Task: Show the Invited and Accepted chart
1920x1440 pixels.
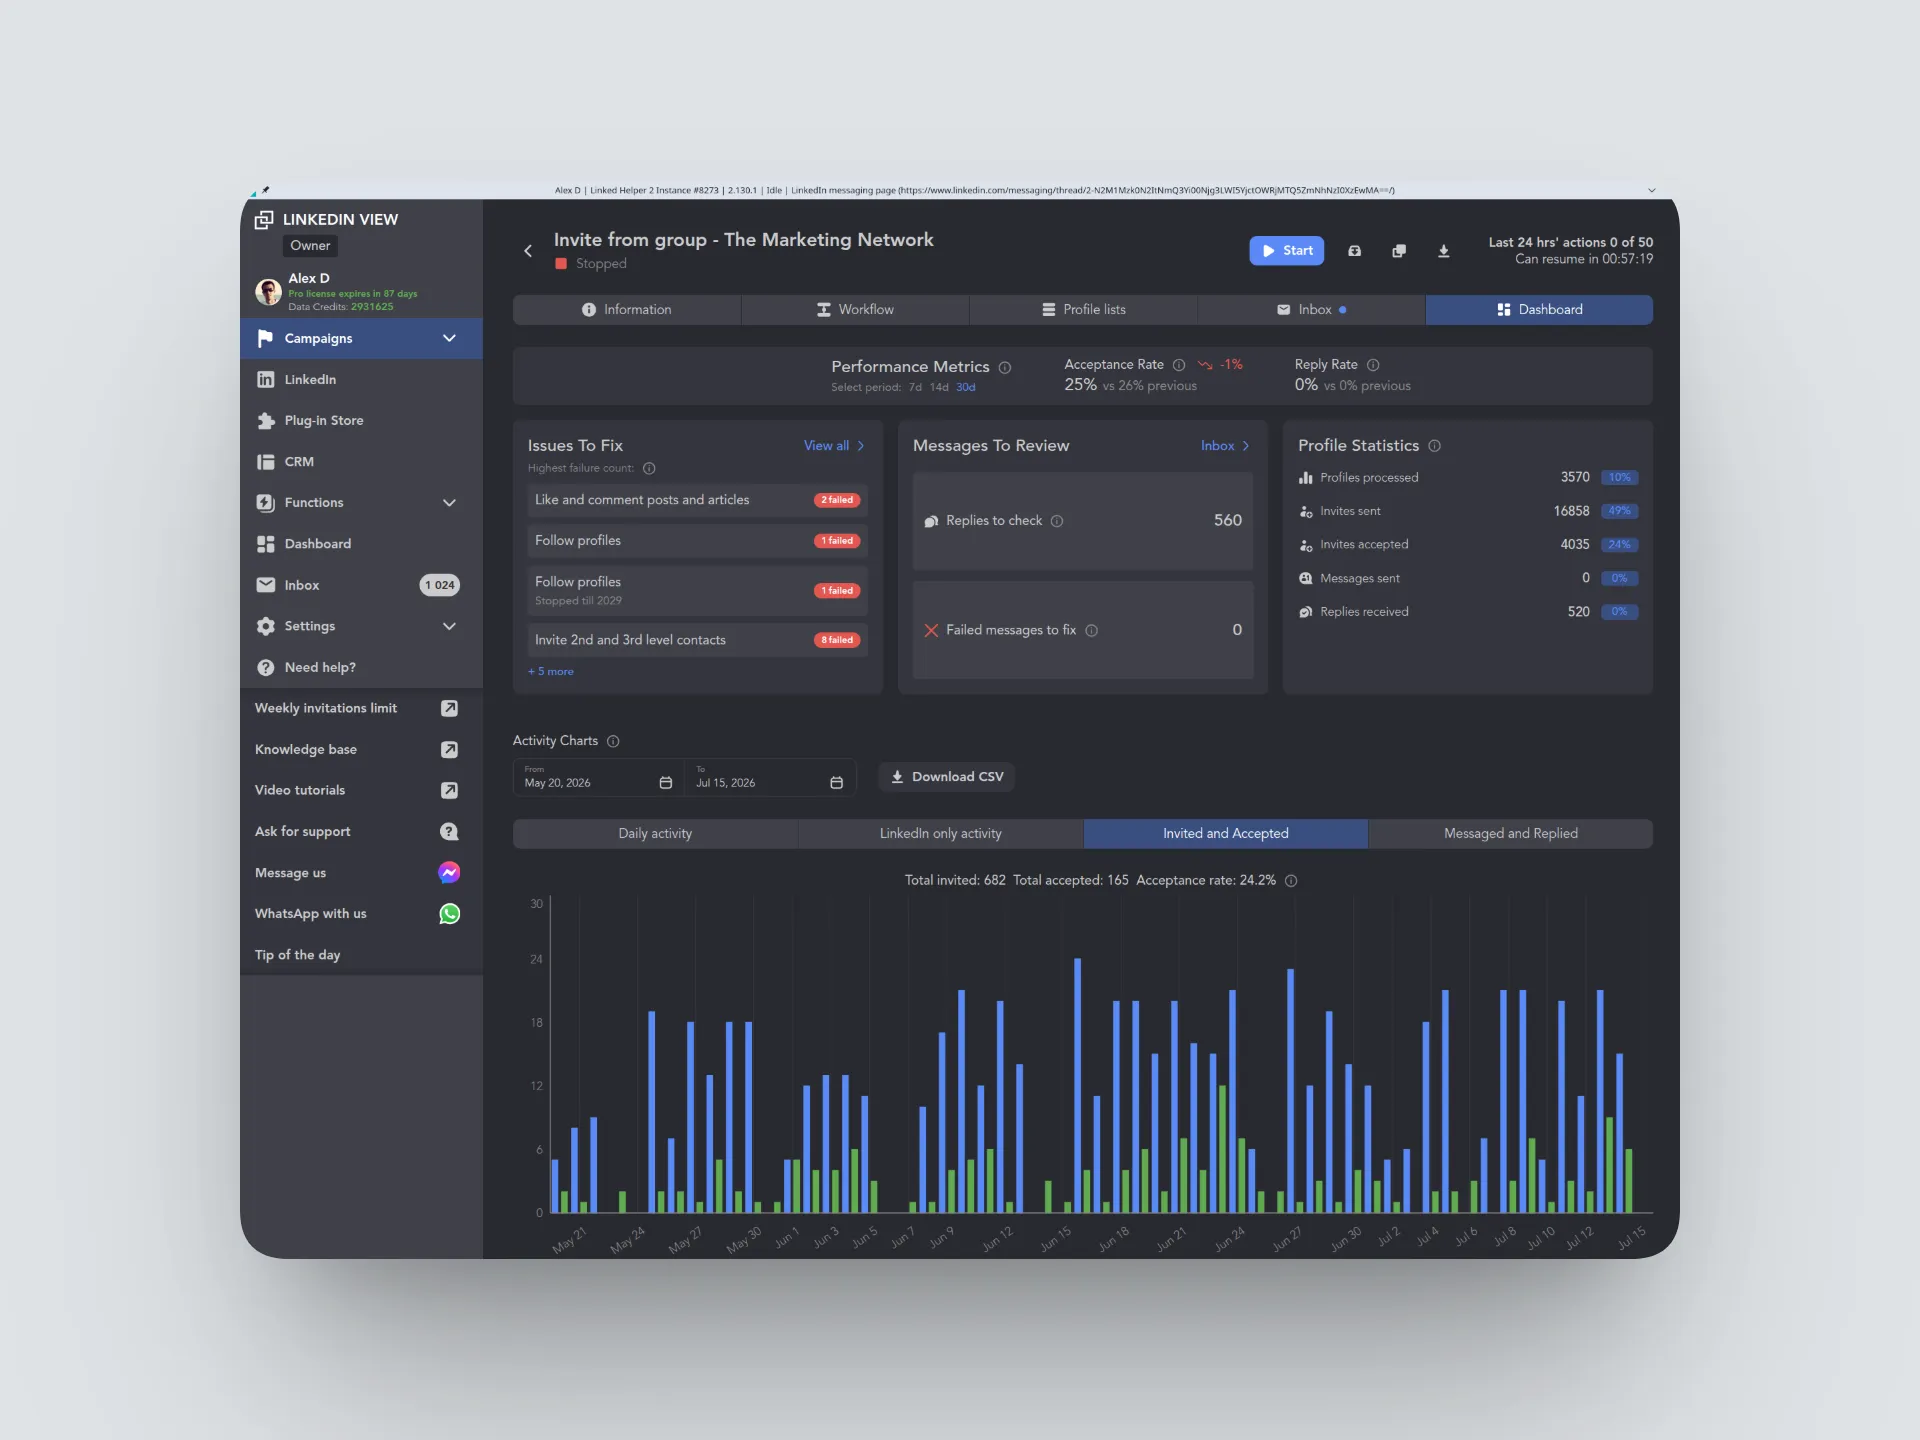Action: 1225,833
